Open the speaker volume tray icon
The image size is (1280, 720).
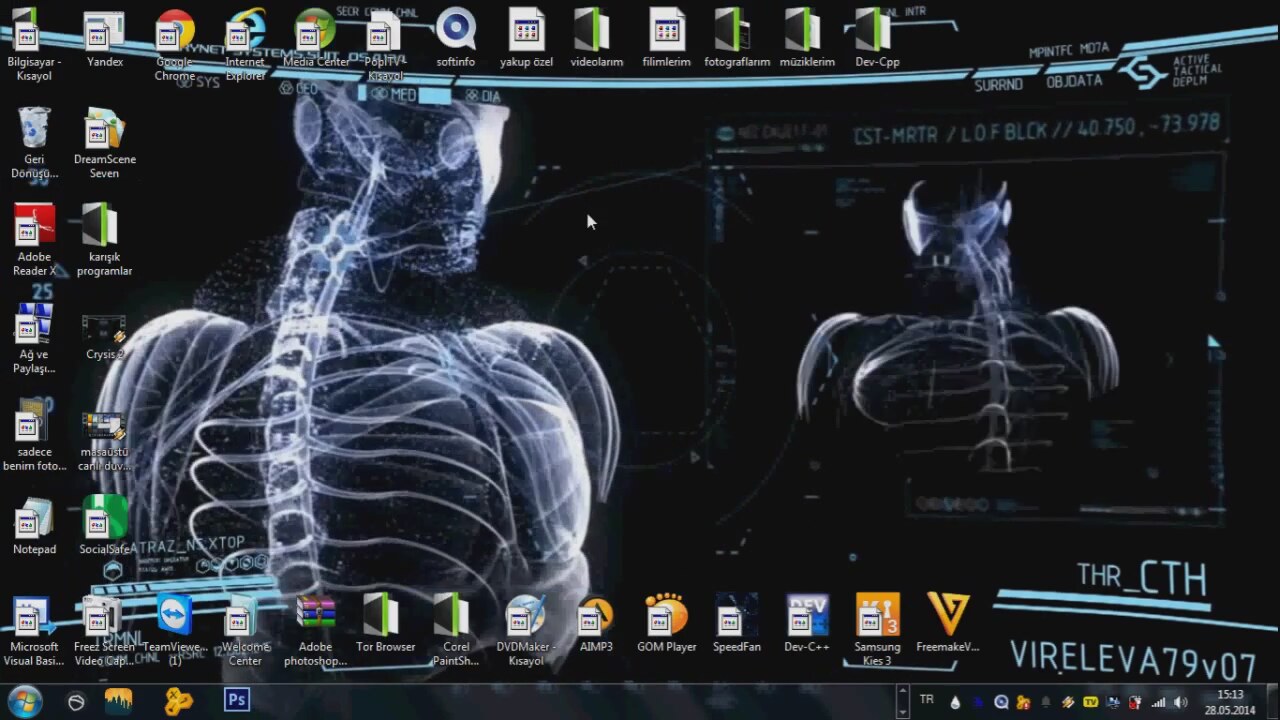[x=1180, y=703]
